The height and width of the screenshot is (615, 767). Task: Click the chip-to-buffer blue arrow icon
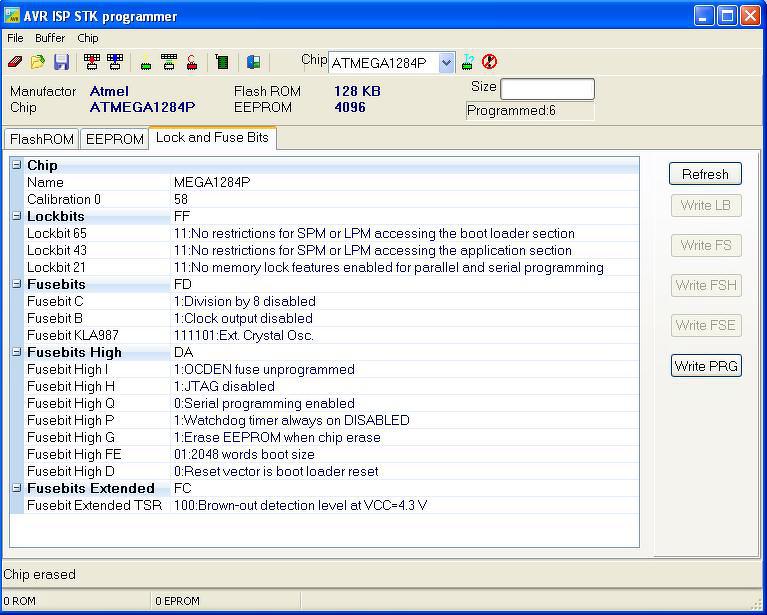click(115, 62)
